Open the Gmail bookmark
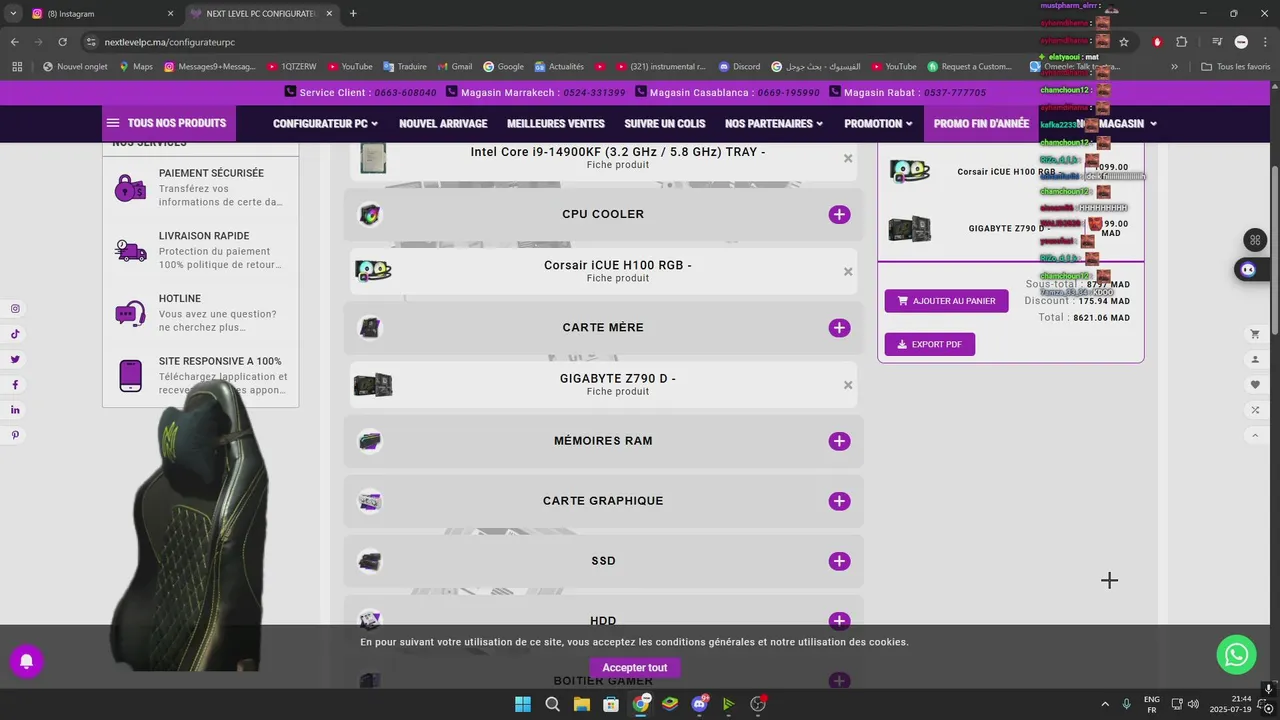1280x720 pixels. pyautogui.click(x=453, y=67)
